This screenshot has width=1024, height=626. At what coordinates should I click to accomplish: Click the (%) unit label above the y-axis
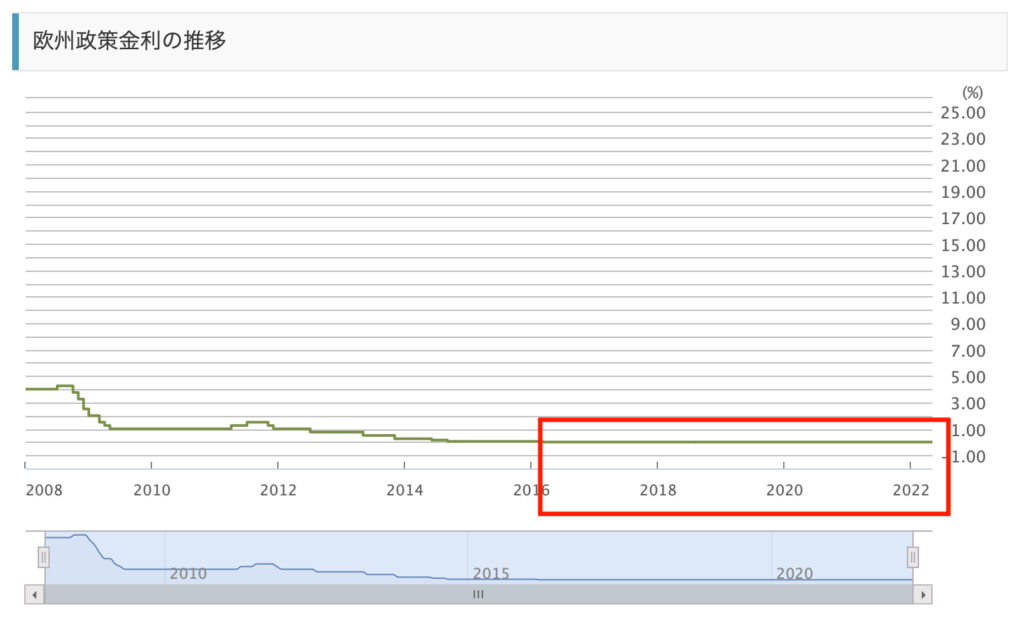pos(973,91)
